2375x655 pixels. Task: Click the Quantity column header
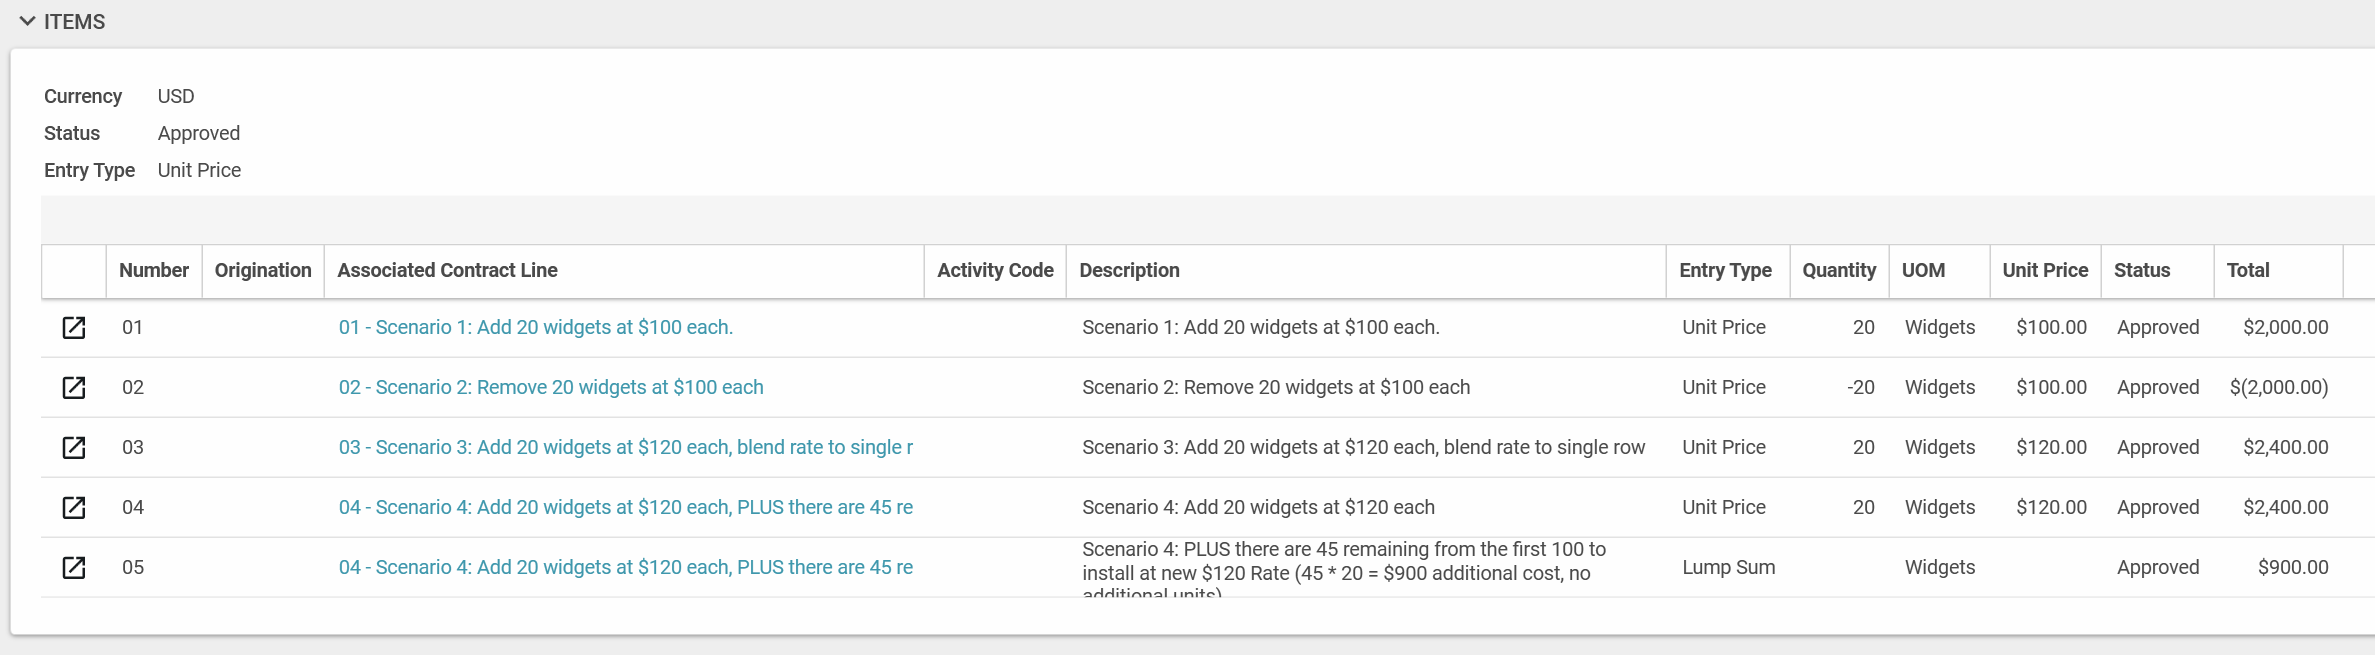point(1838,271)
